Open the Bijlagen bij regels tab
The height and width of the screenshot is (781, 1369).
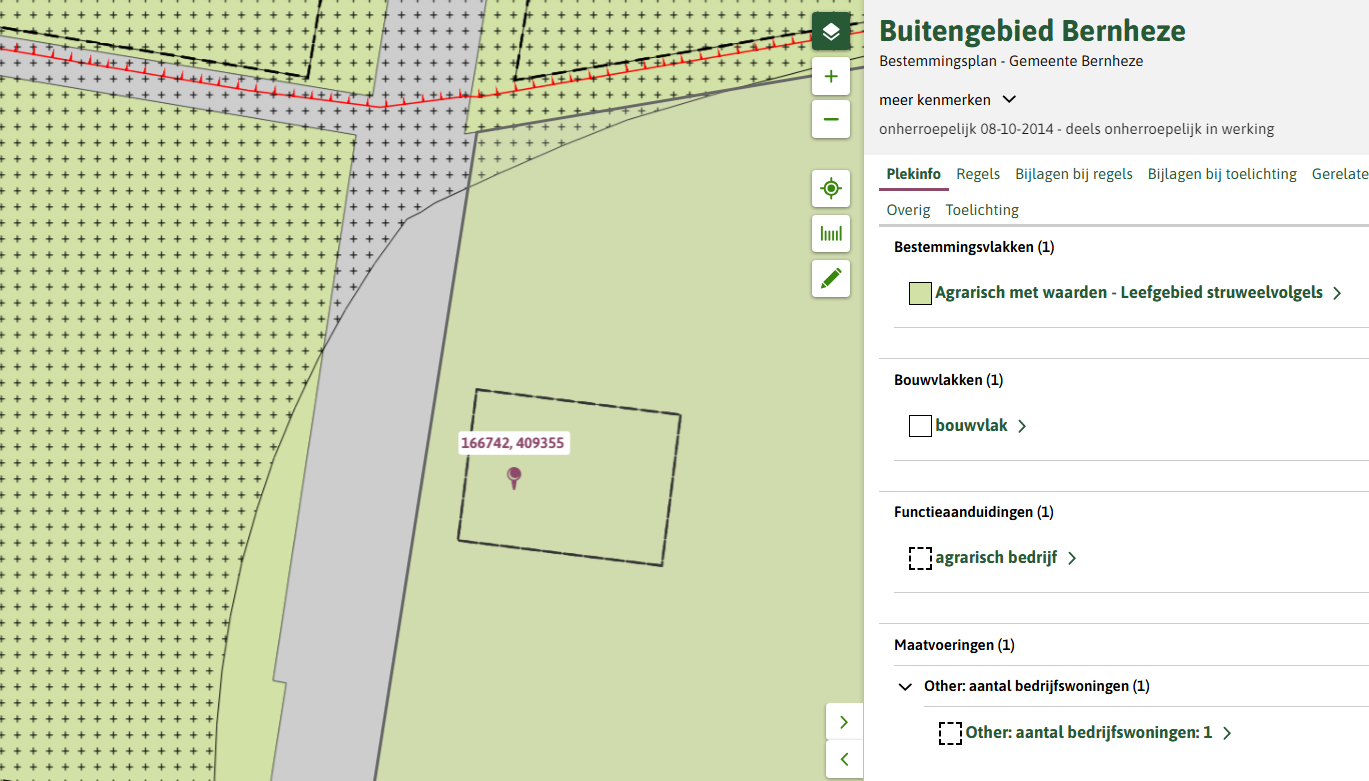click(x=1074, y=174)
